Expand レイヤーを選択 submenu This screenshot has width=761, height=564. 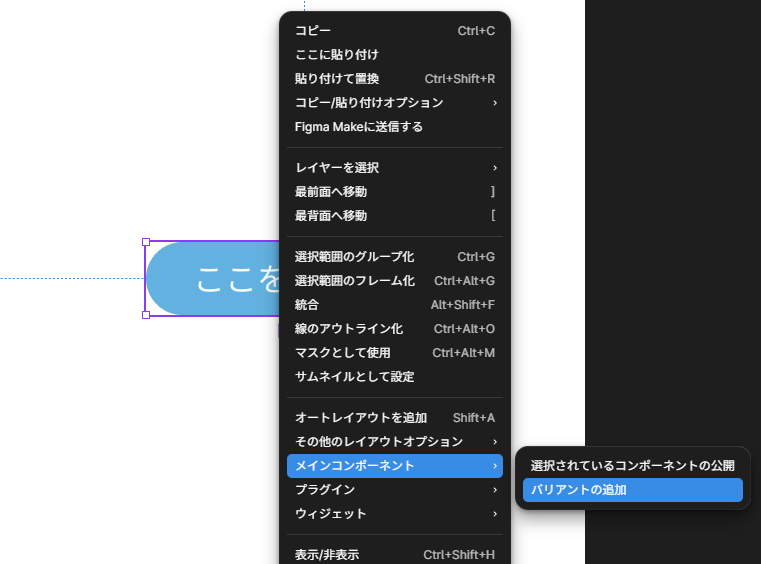(394, 168)
